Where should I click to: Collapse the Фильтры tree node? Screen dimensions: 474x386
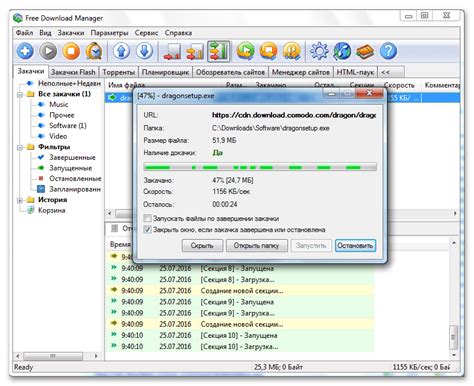click(x=20, y=147)
